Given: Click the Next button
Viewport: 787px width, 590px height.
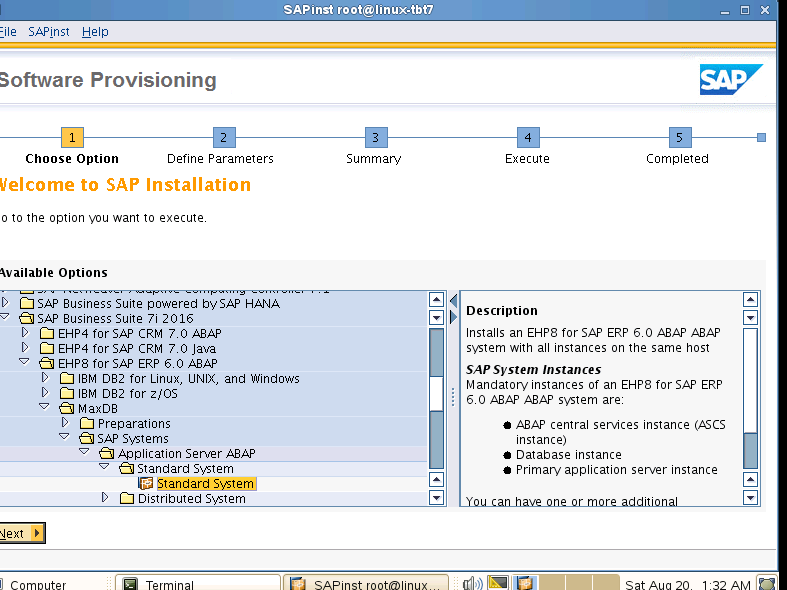Looking at the screenshot, I should 22,533.
